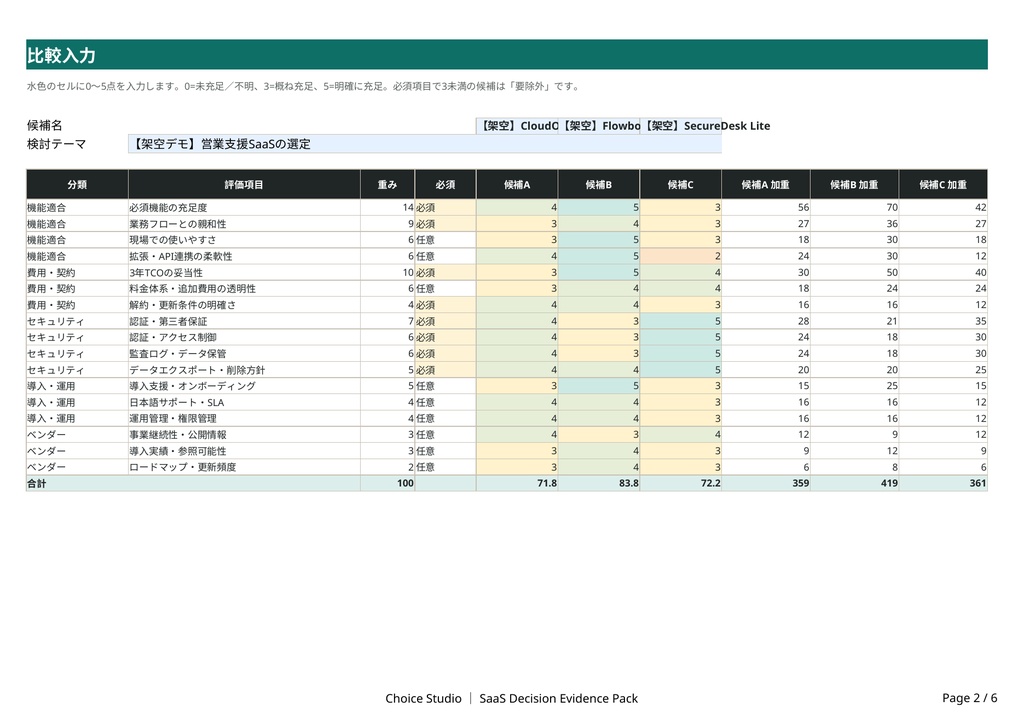Click the total weight 100 cell
This screenshot has height=724, width=1024.
tap(387, 483)
